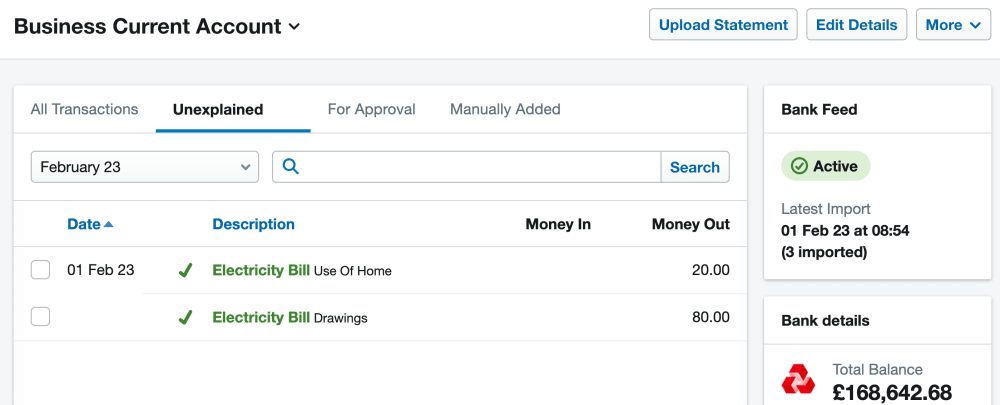1000x405 pixels.
Task: Switch to the For Approval tab
Action: [371, 109]
